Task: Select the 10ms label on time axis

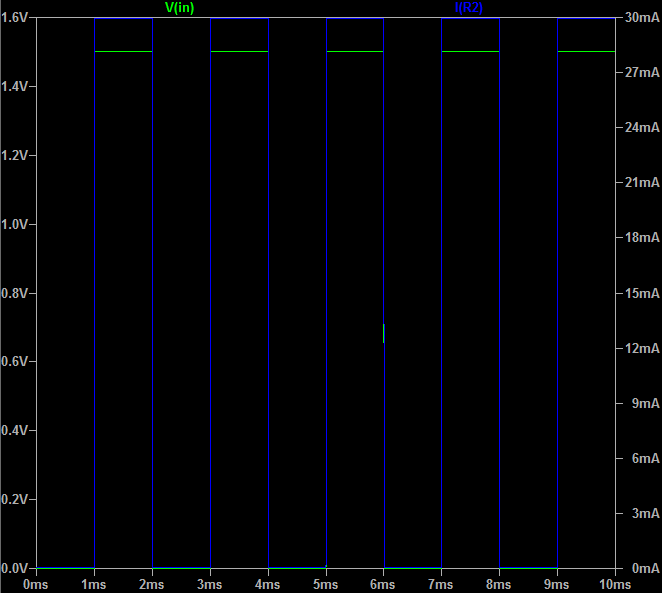Action: 612,583
